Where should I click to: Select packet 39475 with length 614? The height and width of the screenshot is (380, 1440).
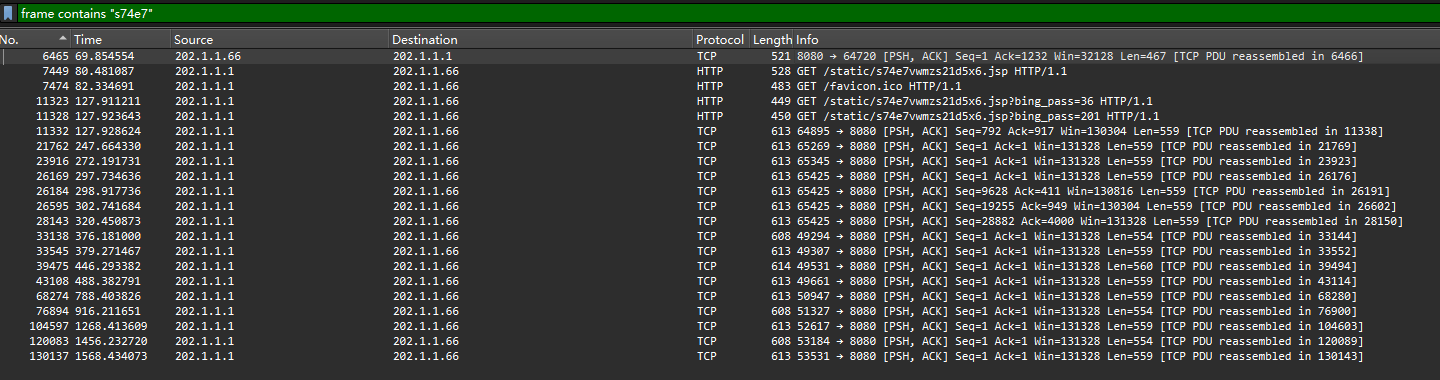point(720,266)
